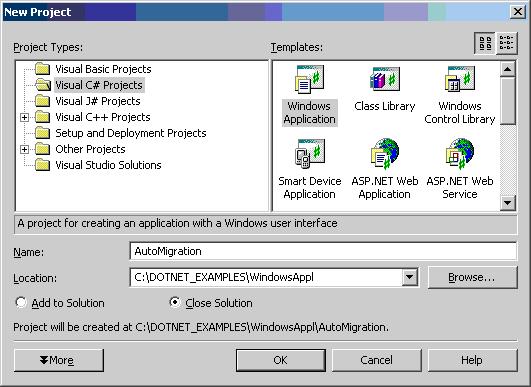Image resolution: width=531 pixels, height=387 pixels.
Task: Switch templates to large icons view
Action: tap(485, 43)
